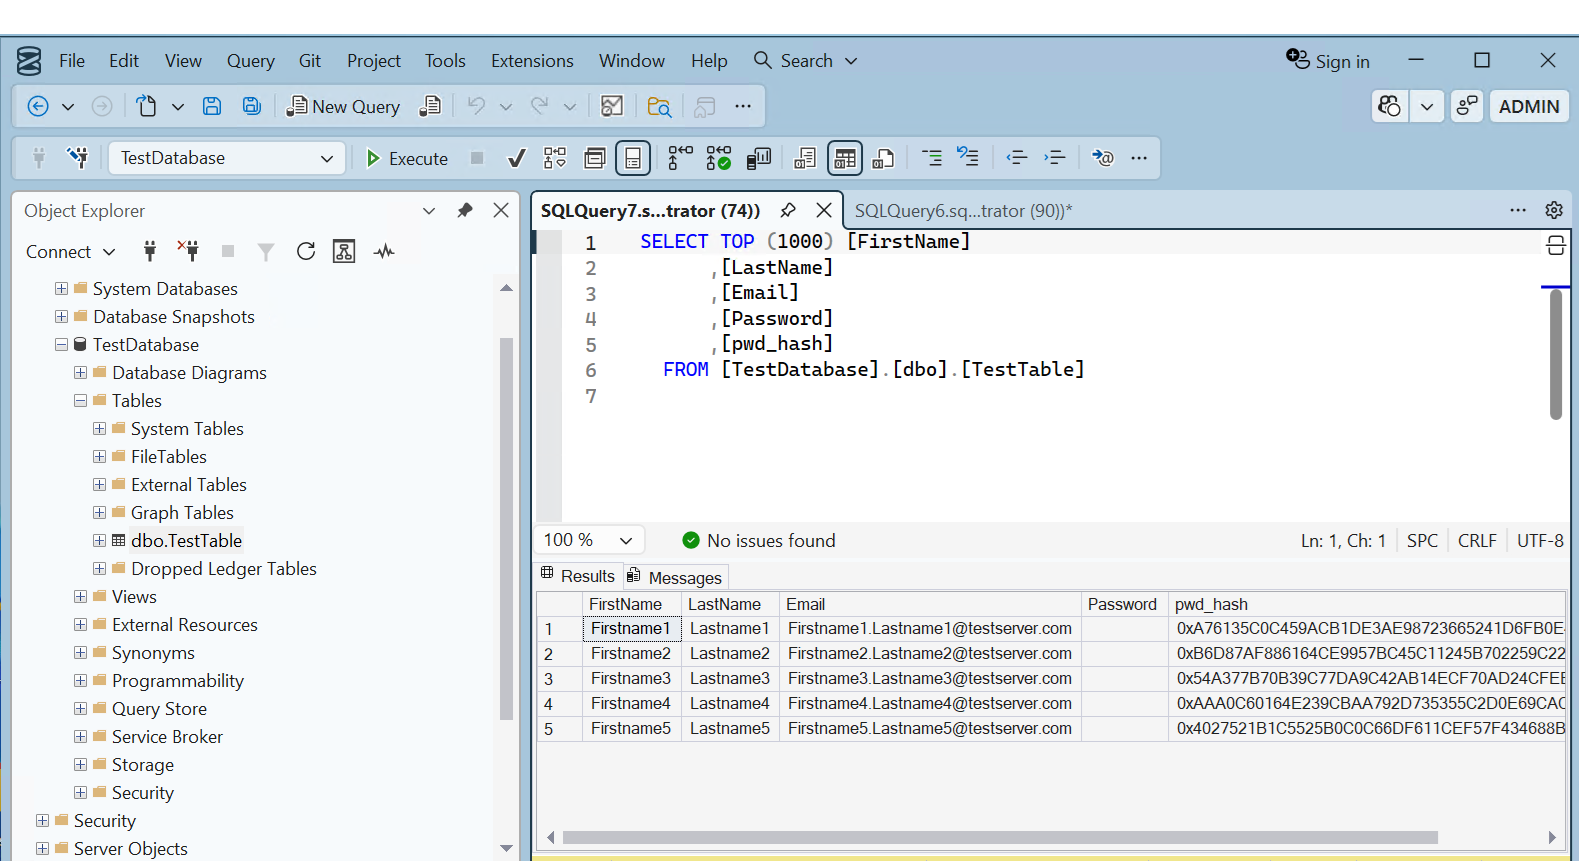This screenshot has height=861, width=1579.
Task: Click Decrease Indent icon
Action: coord(1017,158)
